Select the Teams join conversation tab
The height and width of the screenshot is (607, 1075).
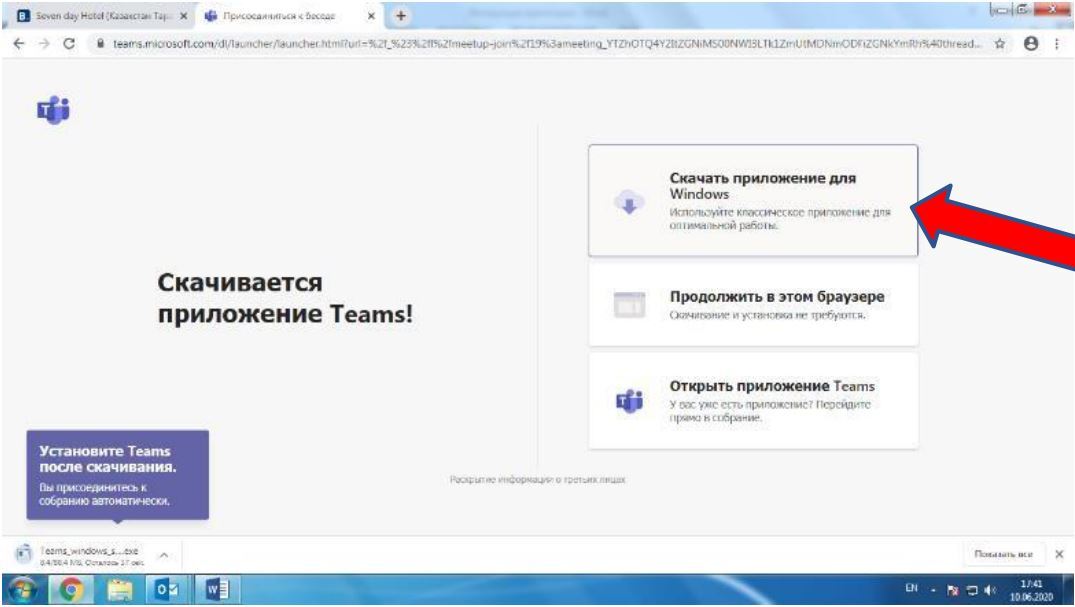tap(291, 15)
